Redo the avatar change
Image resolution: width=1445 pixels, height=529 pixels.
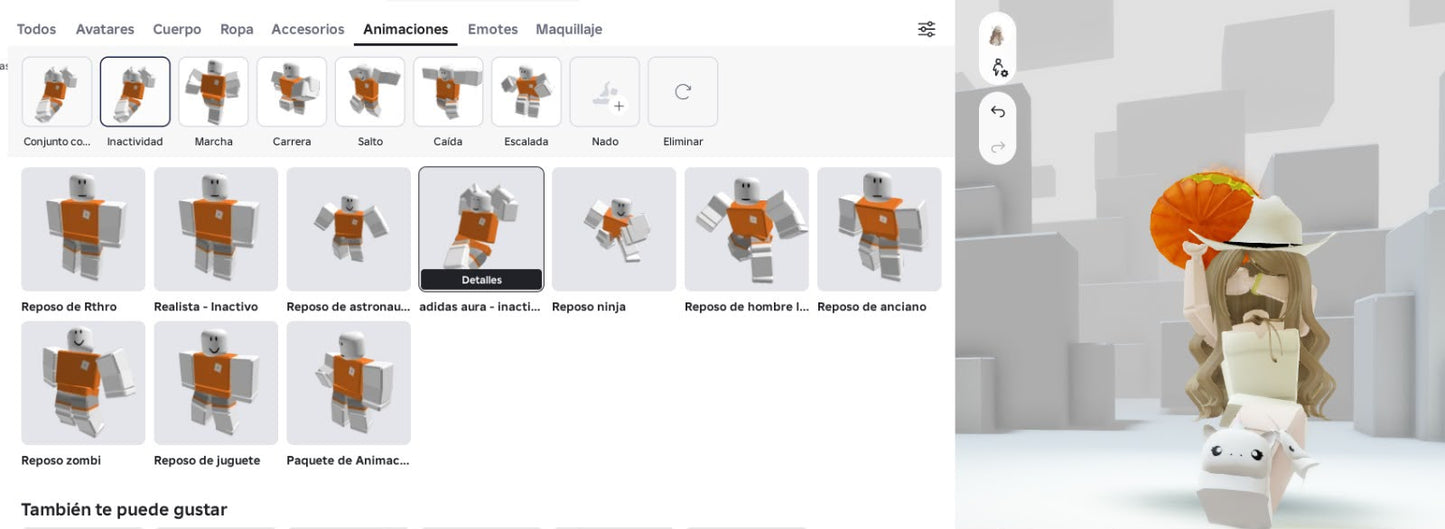(997, 147)
